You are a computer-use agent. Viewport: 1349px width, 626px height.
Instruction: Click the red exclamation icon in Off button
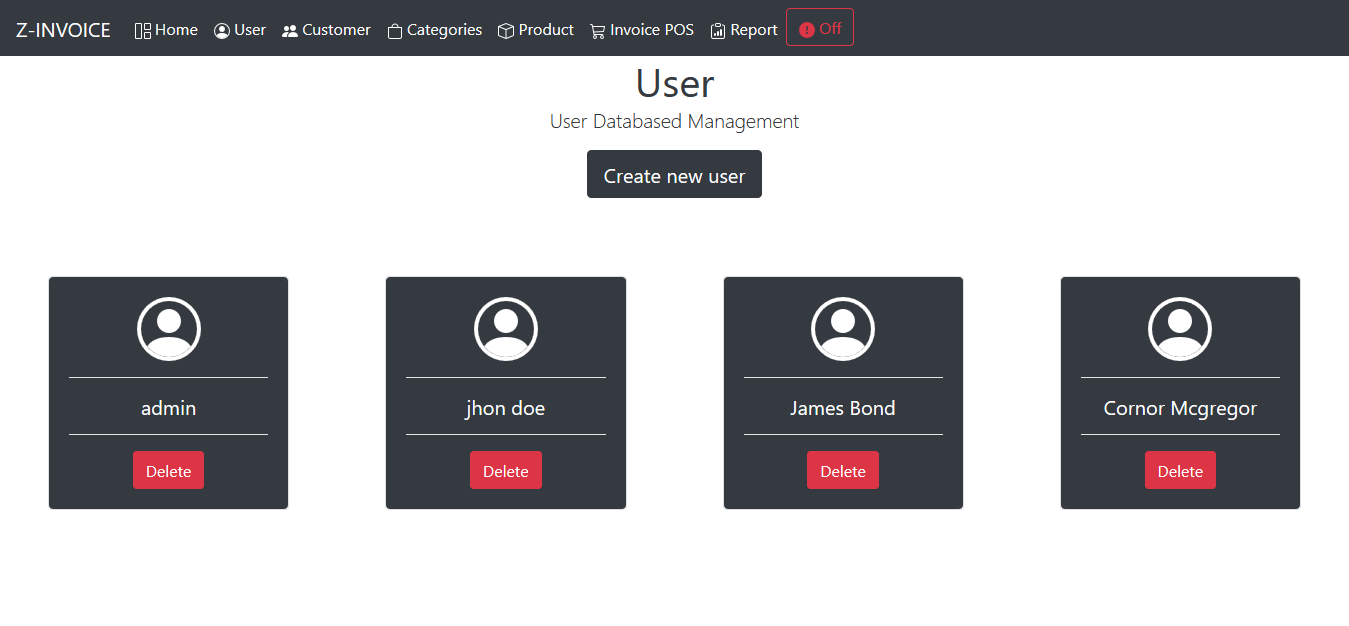click(807, 29)
